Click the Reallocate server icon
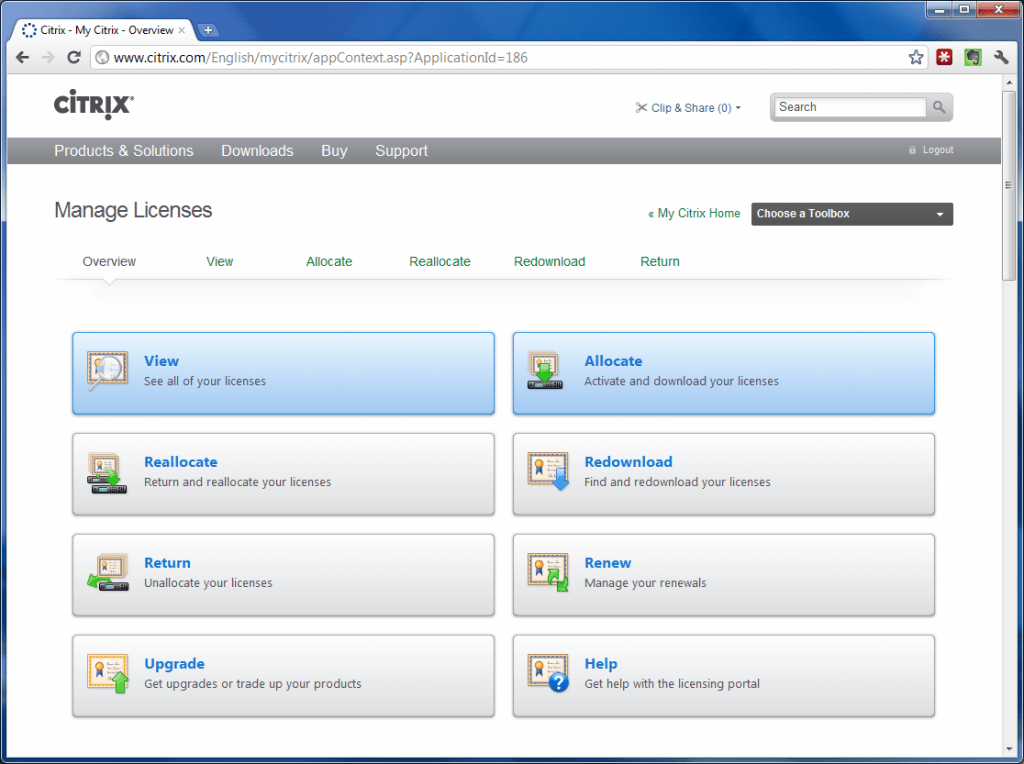Viewport: 1024px width, 764px height. (x=107, y=471)
